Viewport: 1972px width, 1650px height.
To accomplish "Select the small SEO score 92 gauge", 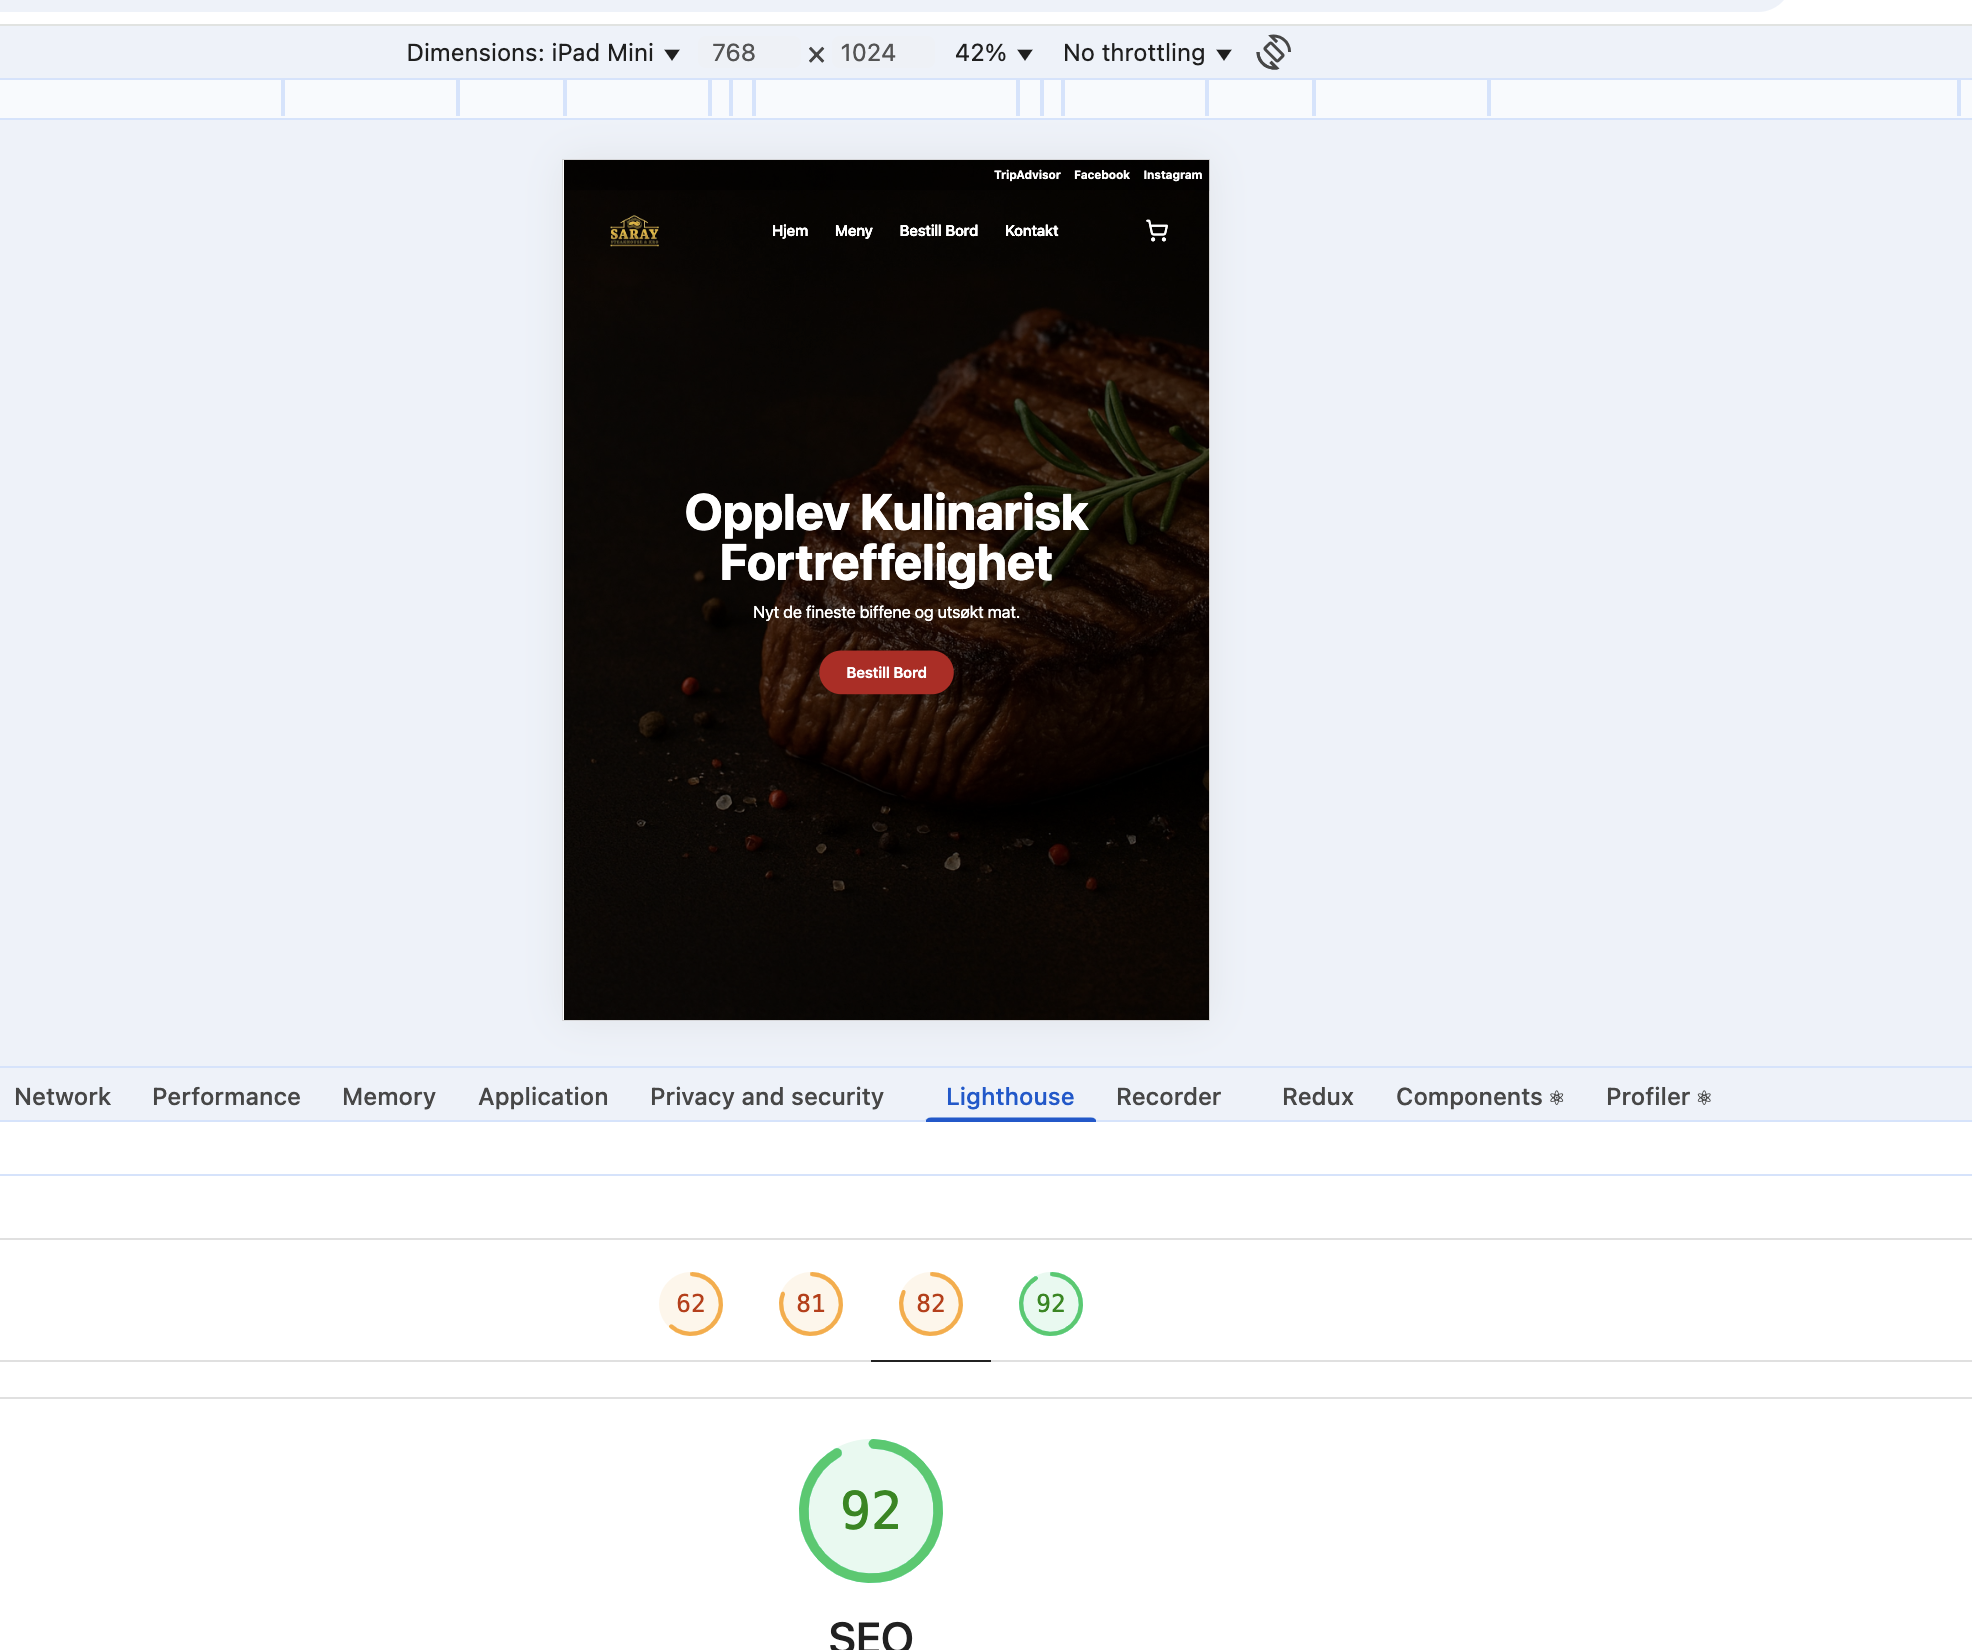I will (x=1050, y=1303).
